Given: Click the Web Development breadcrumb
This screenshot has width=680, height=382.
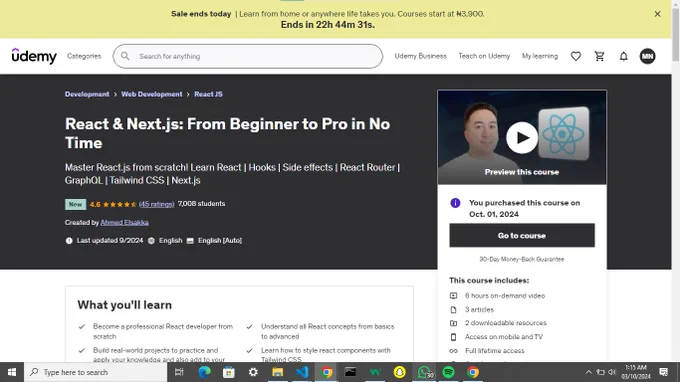Looking at the screenshot, I should [152, 94].
